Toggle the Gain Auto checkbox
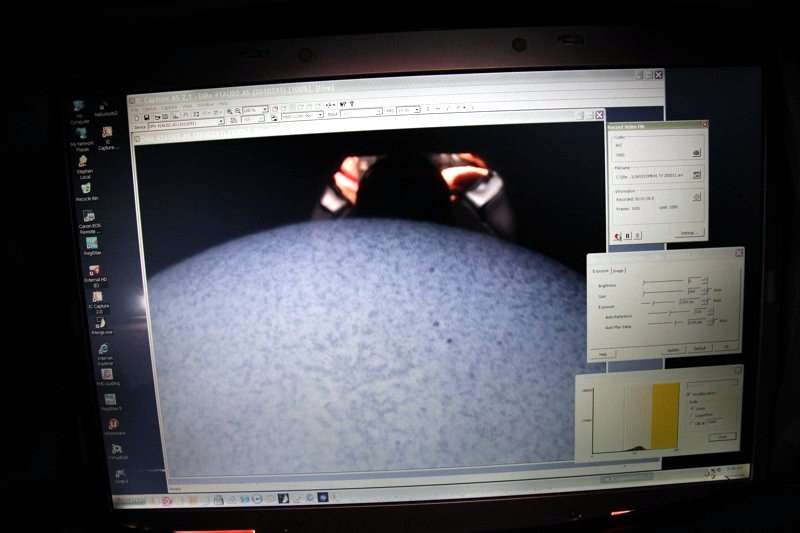 pyautogui.click(x=710, y=290)
